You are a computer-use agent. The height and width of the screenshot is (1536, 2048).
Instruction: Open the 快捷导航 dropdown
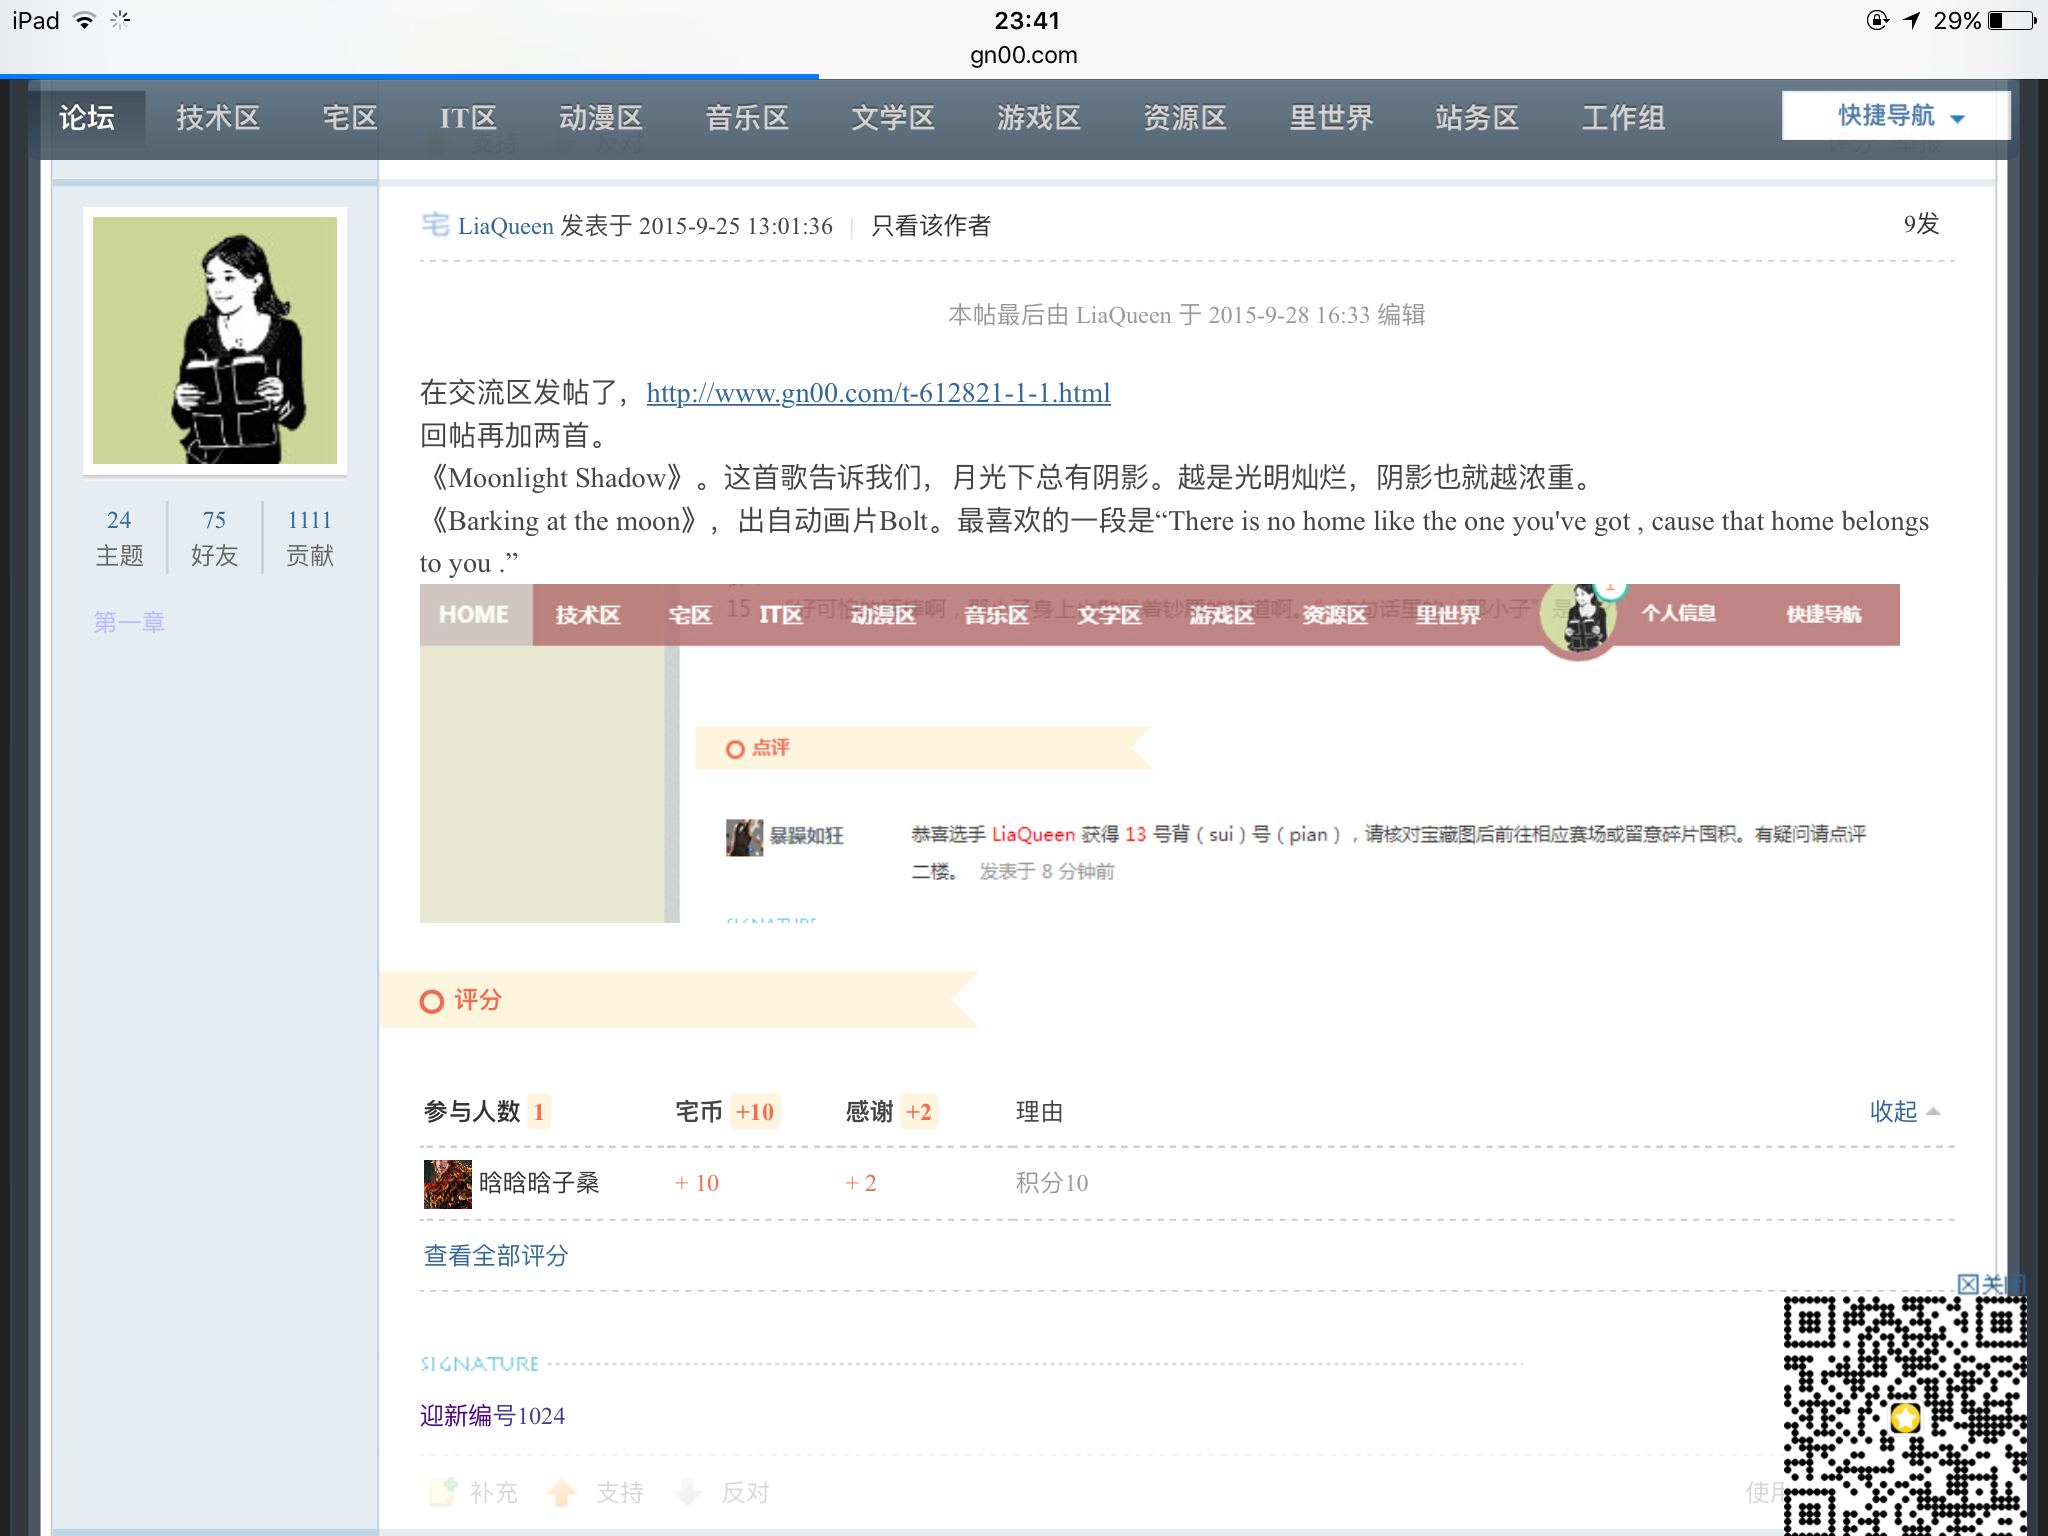click(1895, 116)
